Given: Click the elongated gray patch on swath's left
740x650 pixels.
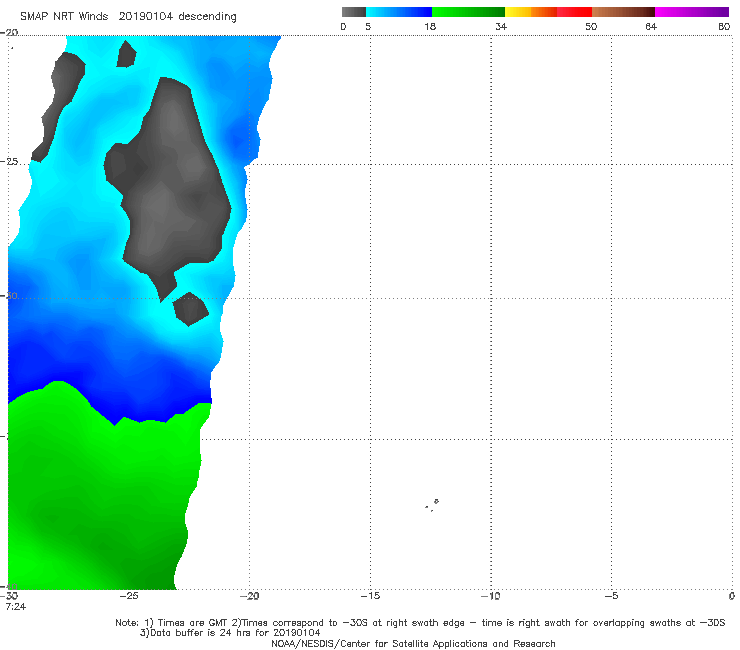Looking at the screenshot, I should (x=59, y=106).
